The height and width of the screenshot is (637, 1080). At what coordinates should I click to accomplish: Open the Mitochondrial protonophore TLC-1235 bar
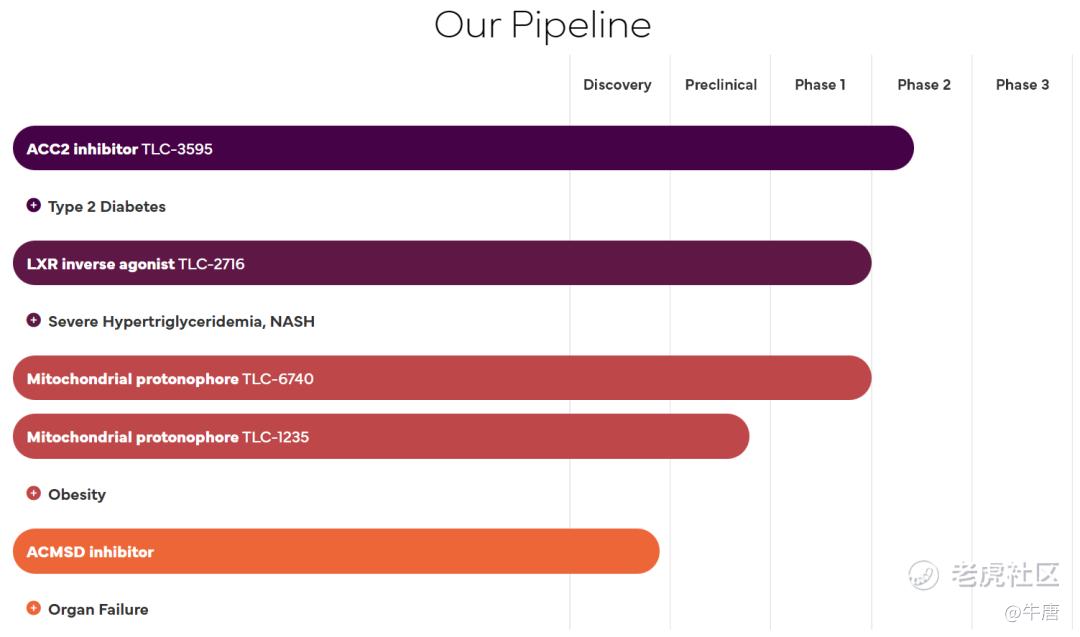[x=381, y=437]
